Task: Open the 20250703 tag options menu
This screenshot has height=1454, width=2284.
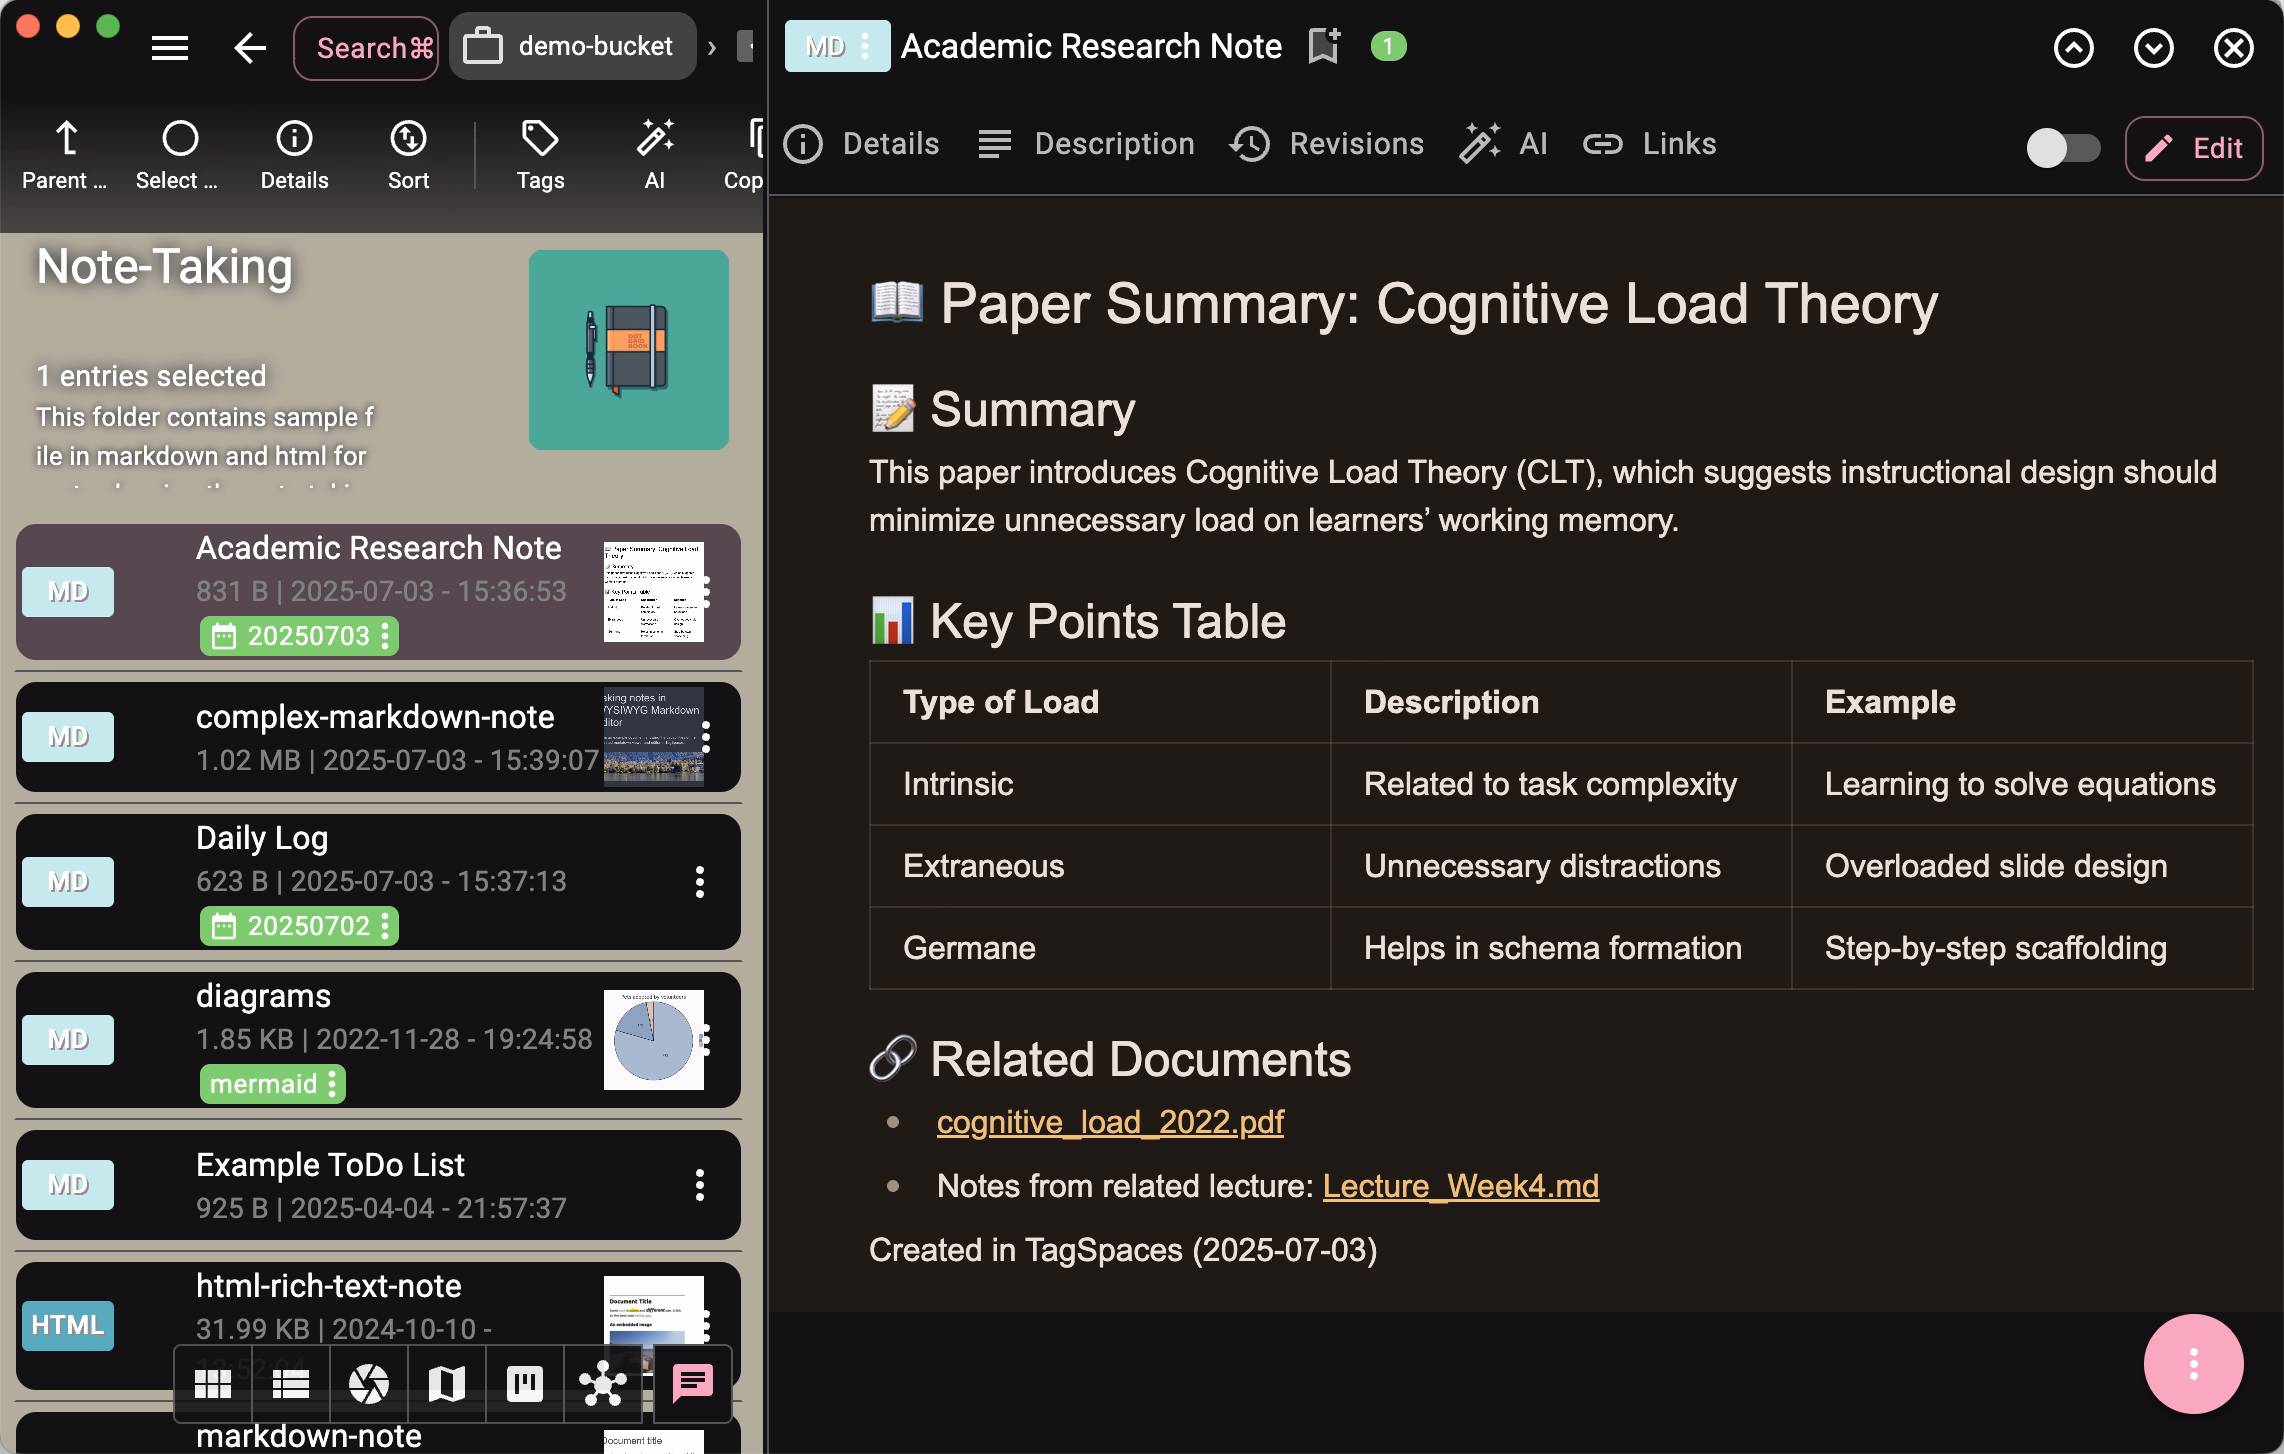Action: tap(385, 636)
